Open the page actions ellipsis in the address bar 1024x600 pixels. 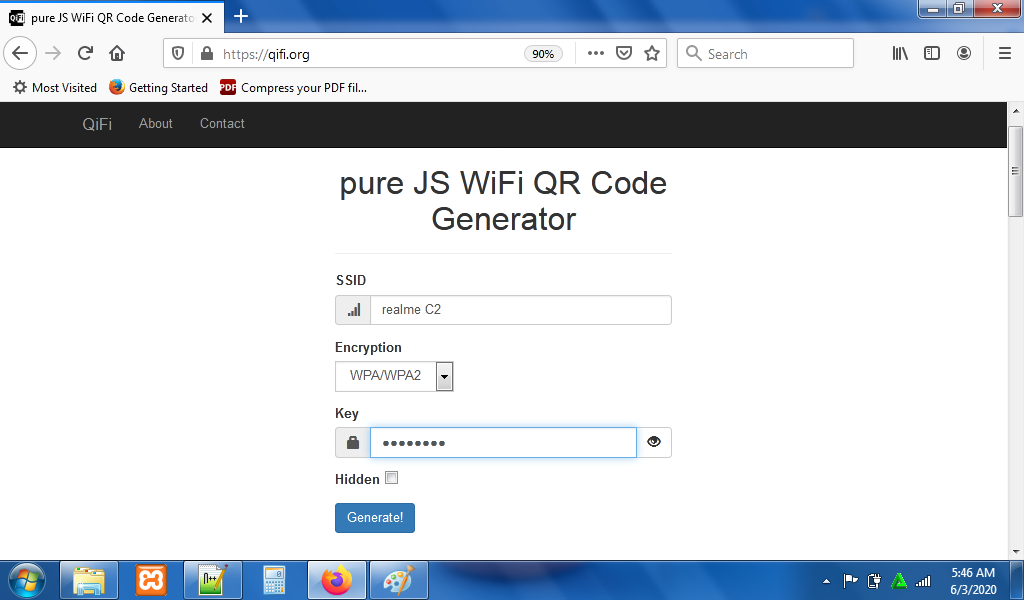tap(595, 53)
